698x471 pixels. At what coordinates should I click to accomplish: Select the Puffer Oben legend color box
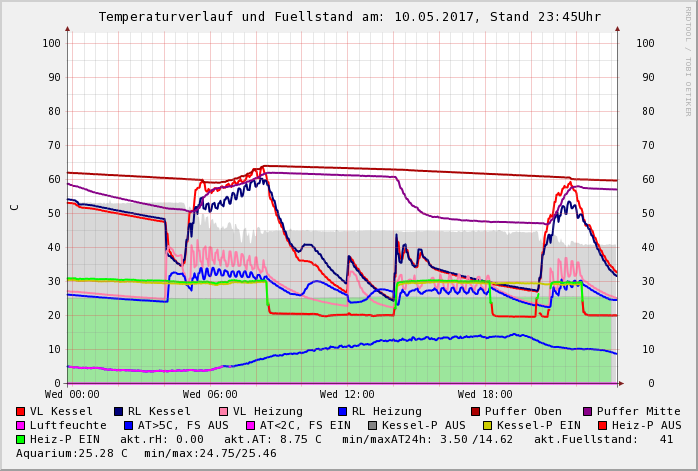point(475,411)
